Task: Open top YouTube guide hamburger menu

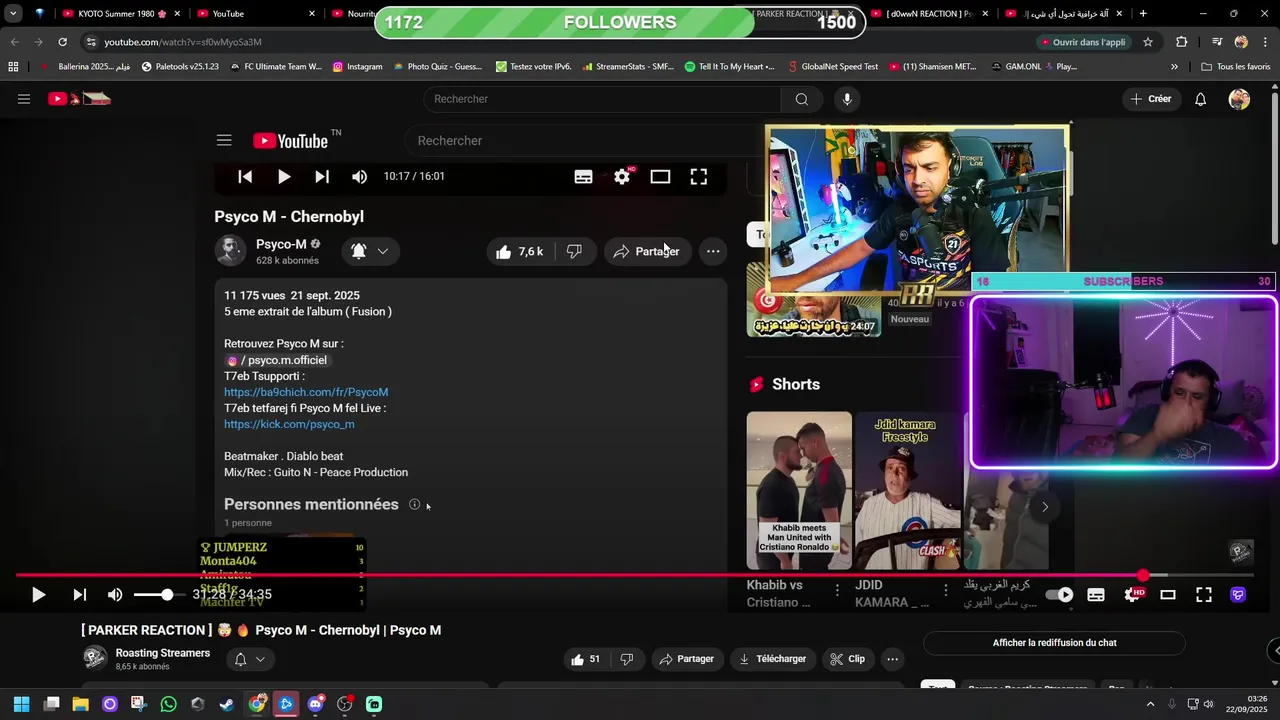Action: (24, 99)
